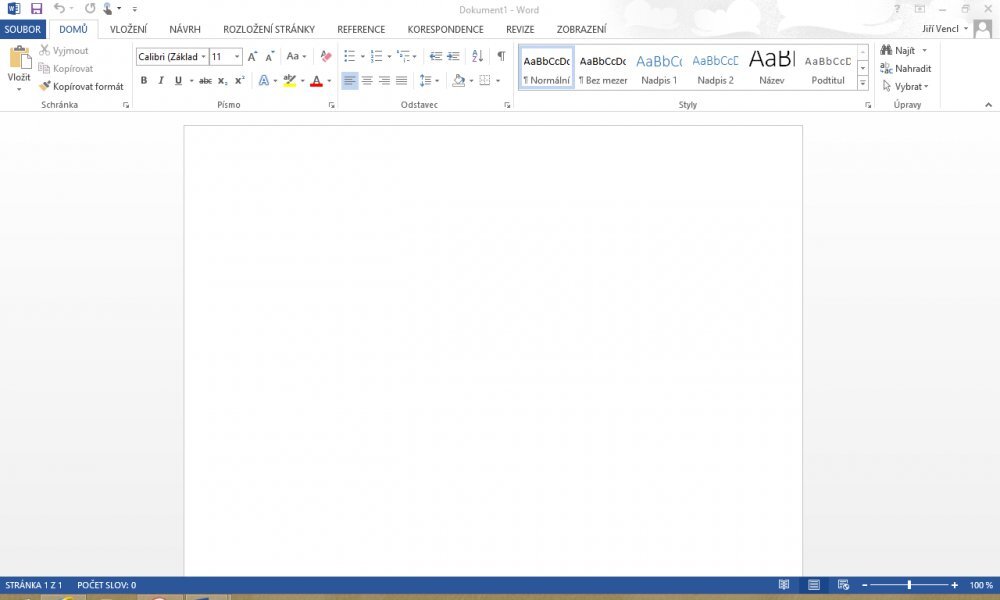Click the Clear Formatting eraser icon
This screenshot has width=1000, height=600.
pyautogui.click(x=325, y=57)
